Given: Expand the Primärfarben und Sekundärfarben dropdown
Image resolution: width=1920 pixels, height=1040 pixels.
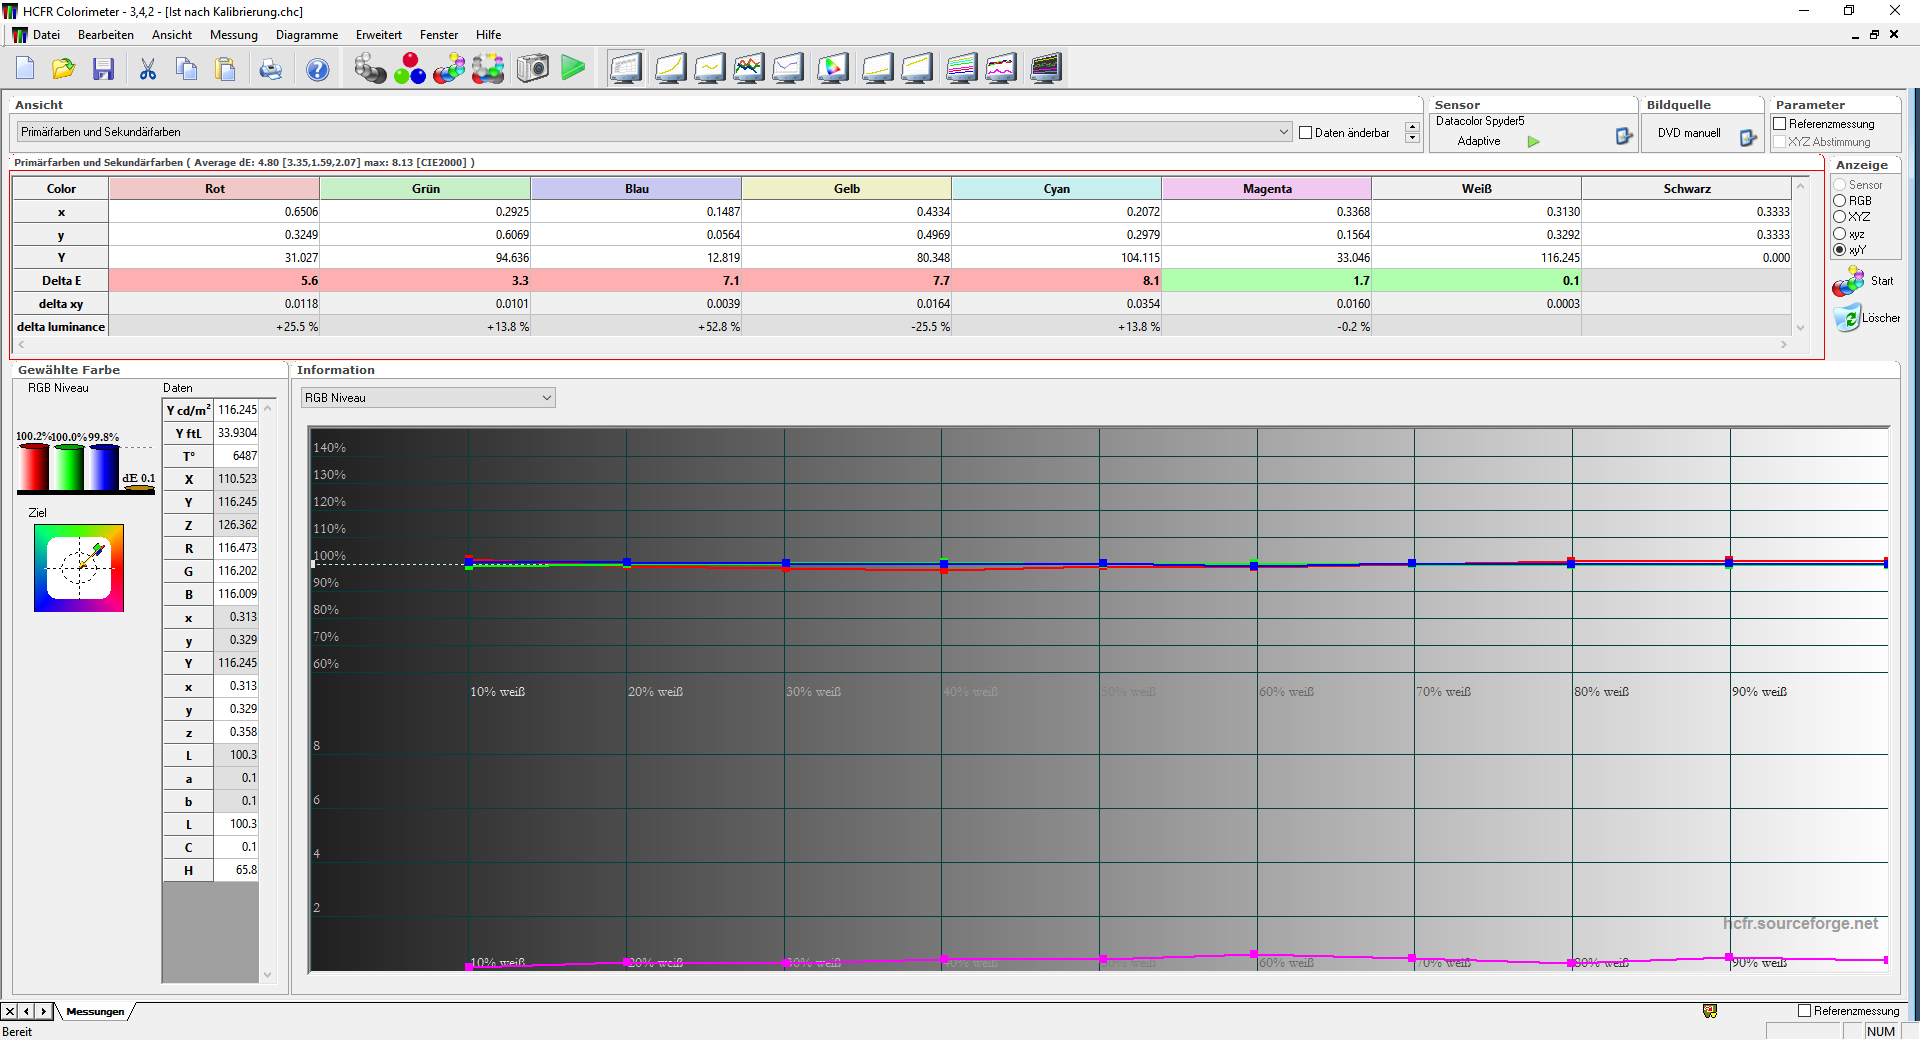Looking at the screenshot, I should [x=1283, y=132].
